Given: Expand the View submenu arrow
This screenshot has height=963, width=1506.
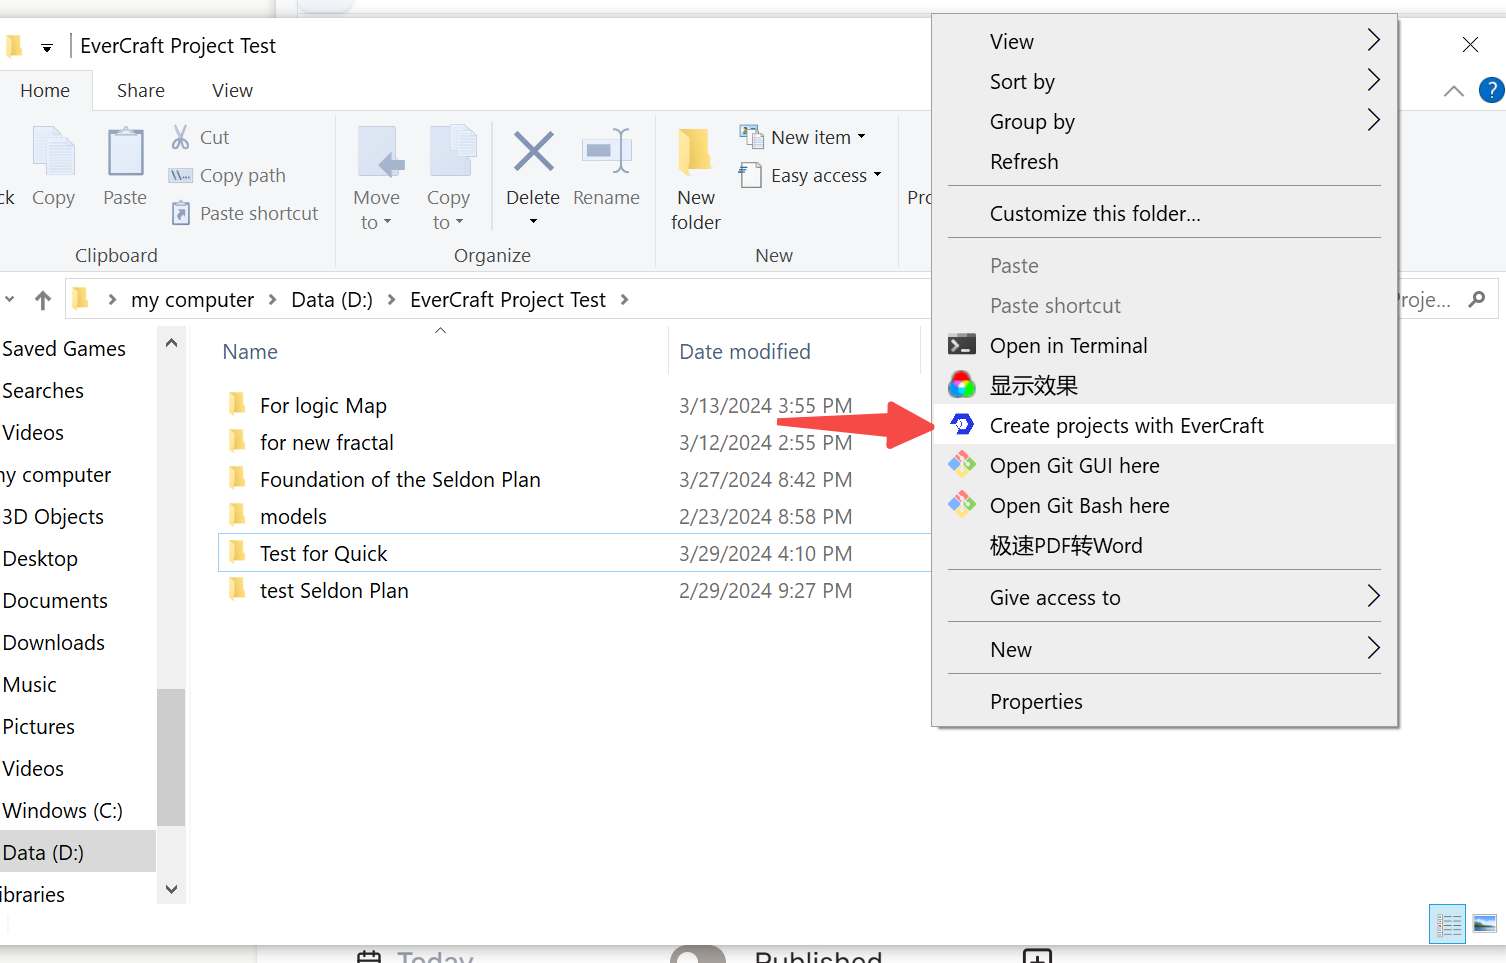Looking at the screenshot, I should click(x=1373, y=40).
